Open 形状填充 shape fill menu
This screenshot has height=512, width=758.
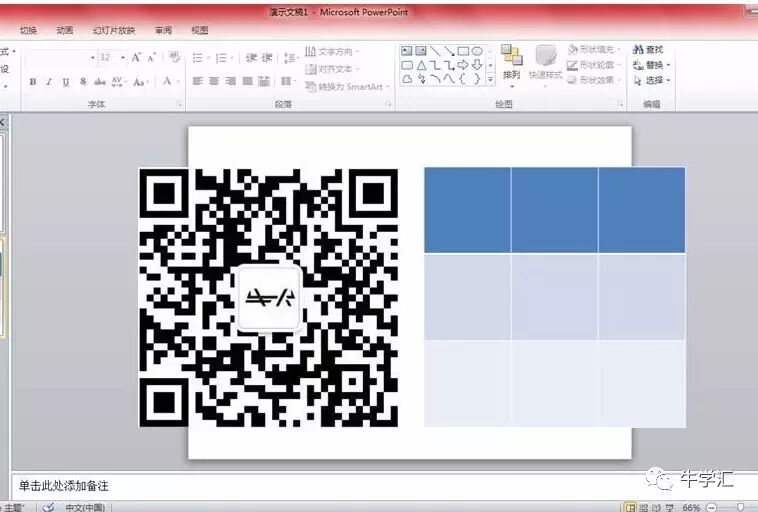(x=594, y=49)
